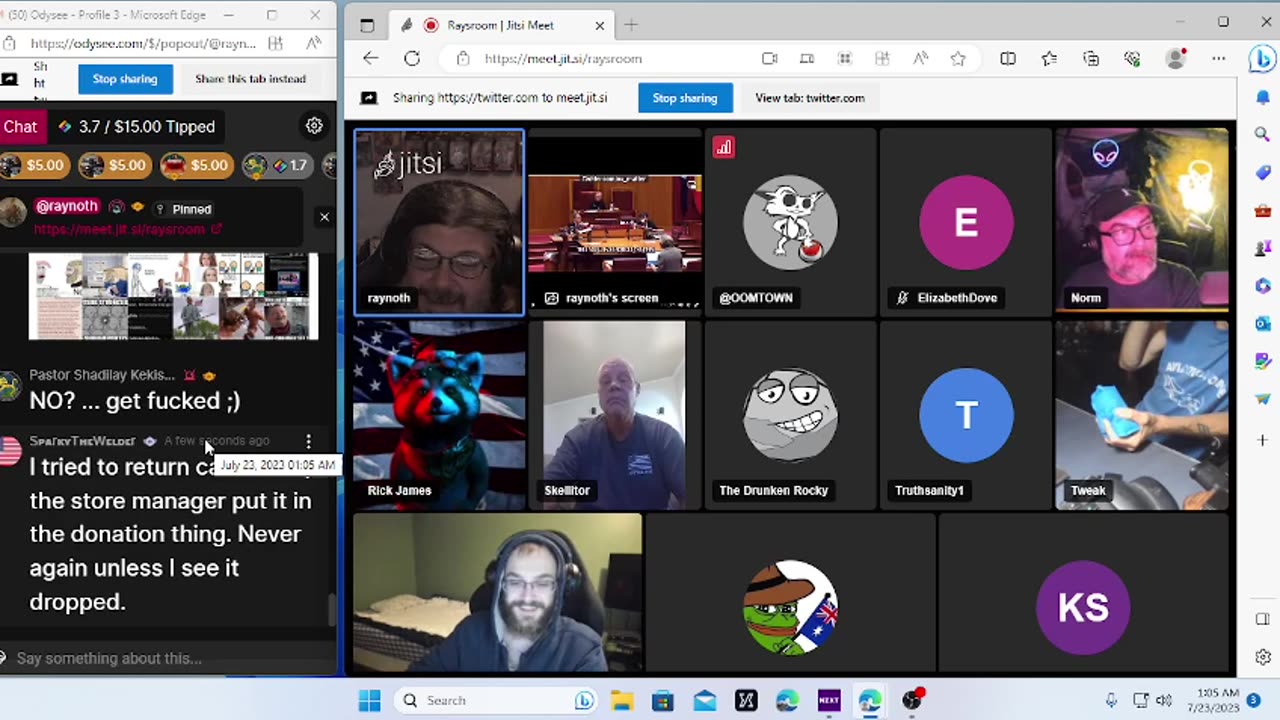The width and height of the screenshot is (1280, 720).
Task: Select raynoth's video tile
Action: coord(438,222)
